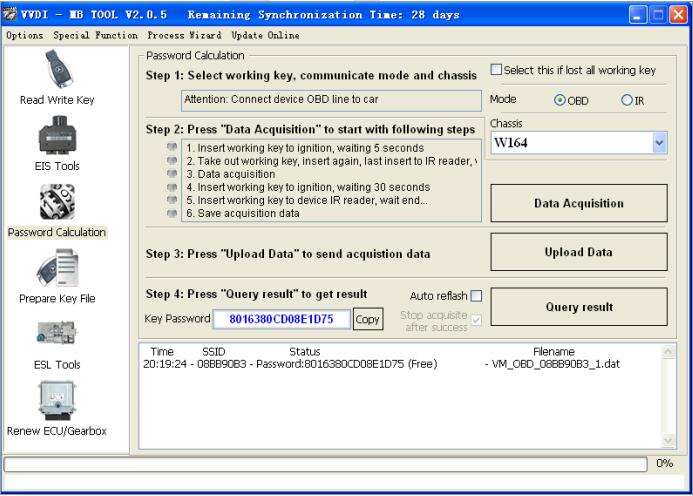The height and width of the screenshot is (496, 693).
Task: Click the Copy button beside key password
Action: coord(368,319)
